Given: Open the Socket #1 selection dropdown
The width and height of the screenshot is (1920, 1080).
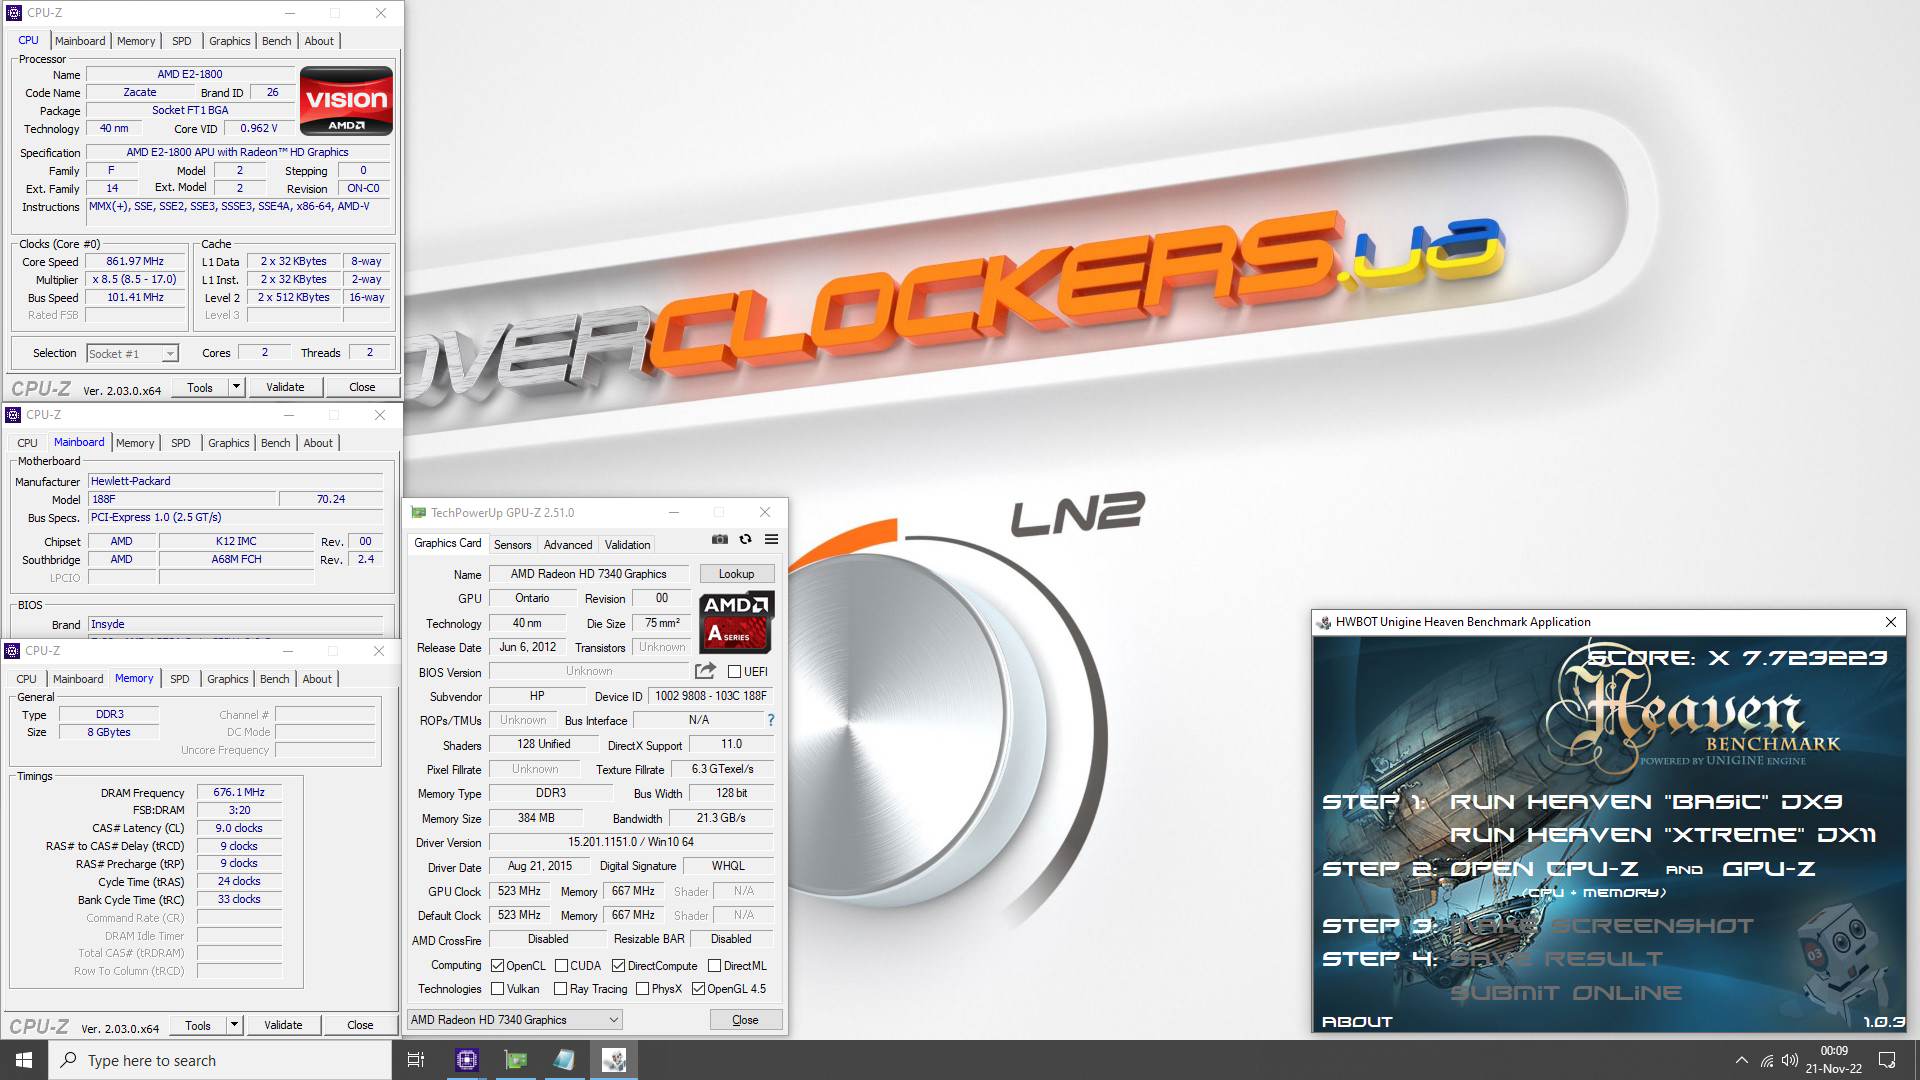Looking at the screenshot, I should point(132,354).
